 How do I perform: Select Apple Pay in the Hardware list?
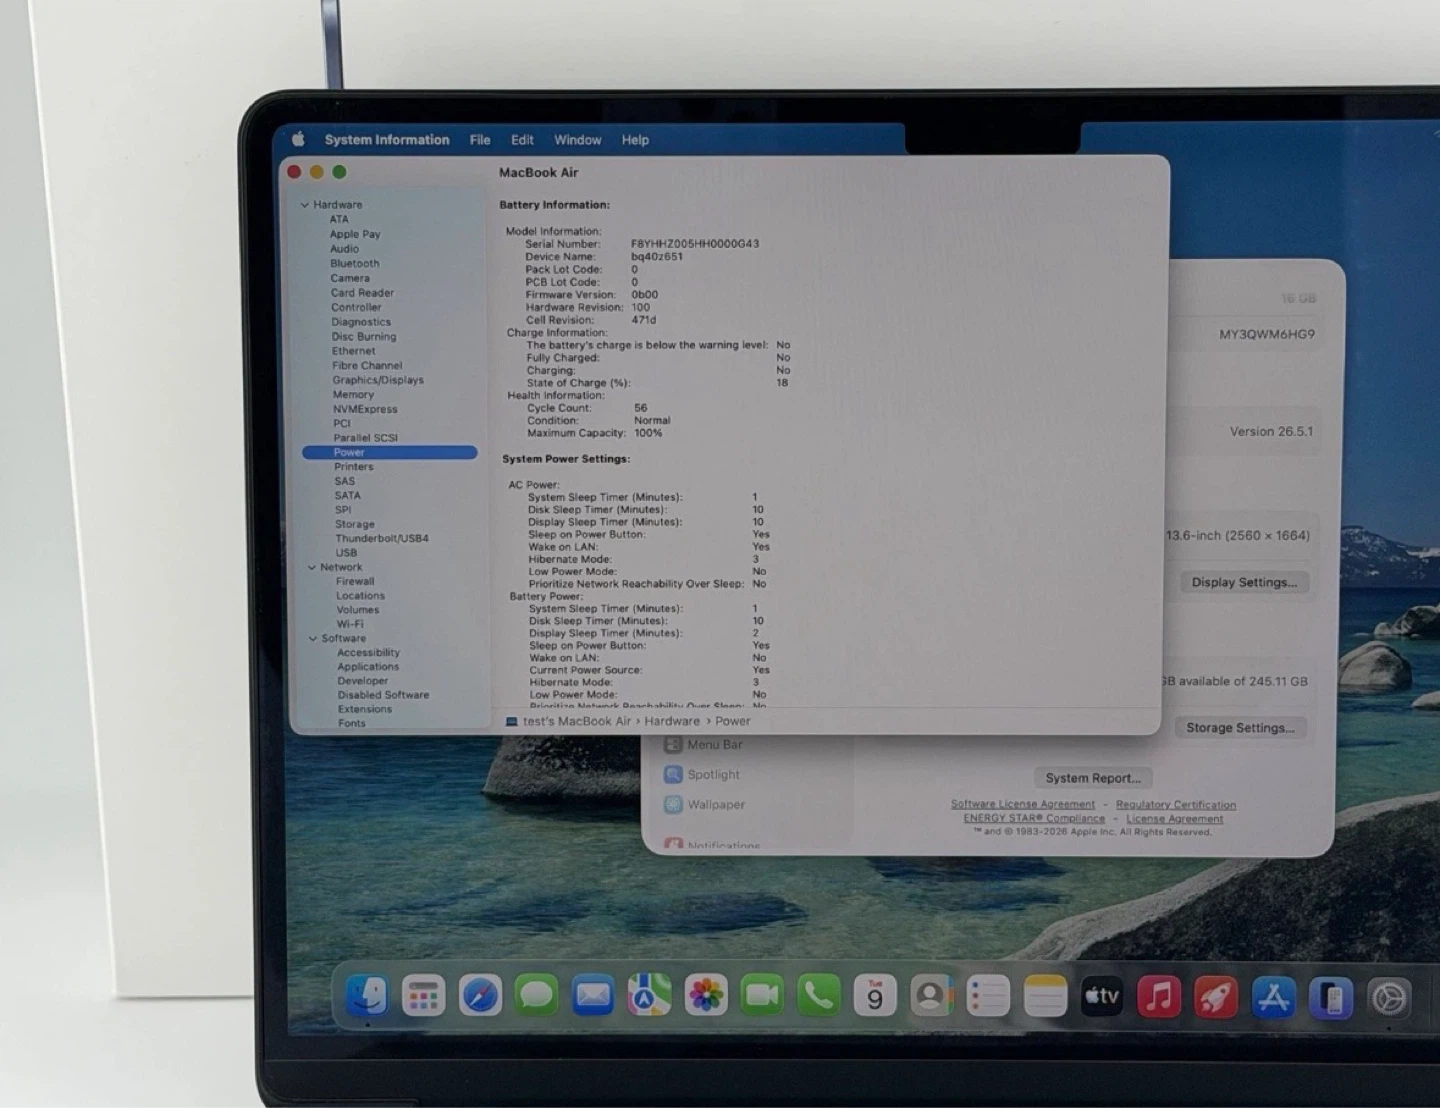pos(355,234)
